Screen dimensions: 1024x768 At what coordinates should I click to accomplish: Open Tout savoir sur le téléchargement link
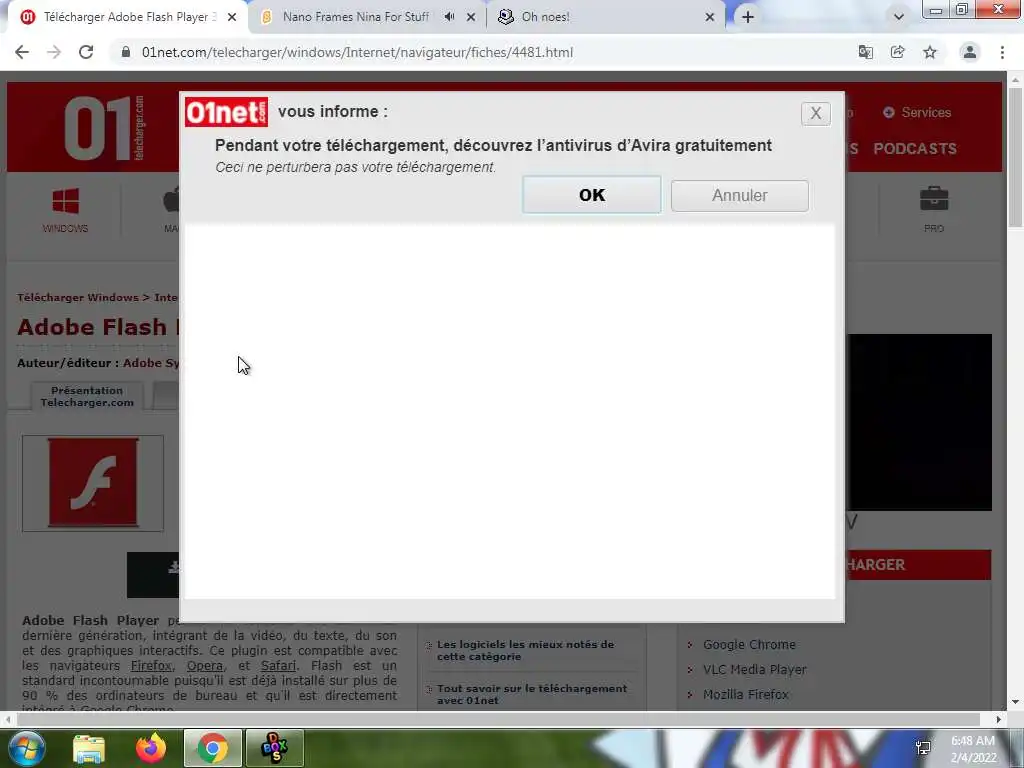pos(532,694)
